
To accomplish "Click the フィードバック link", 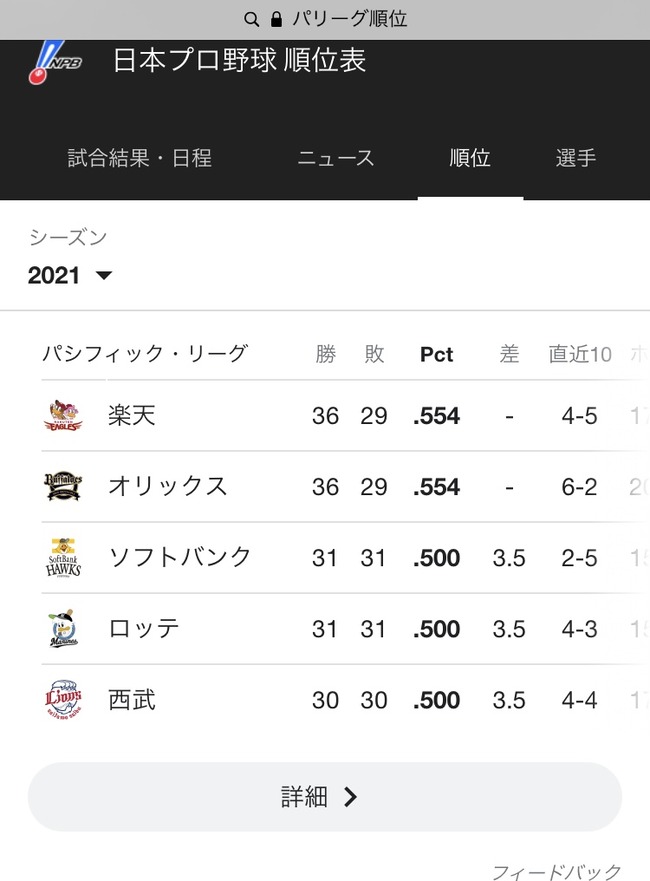I will (557, 871).
